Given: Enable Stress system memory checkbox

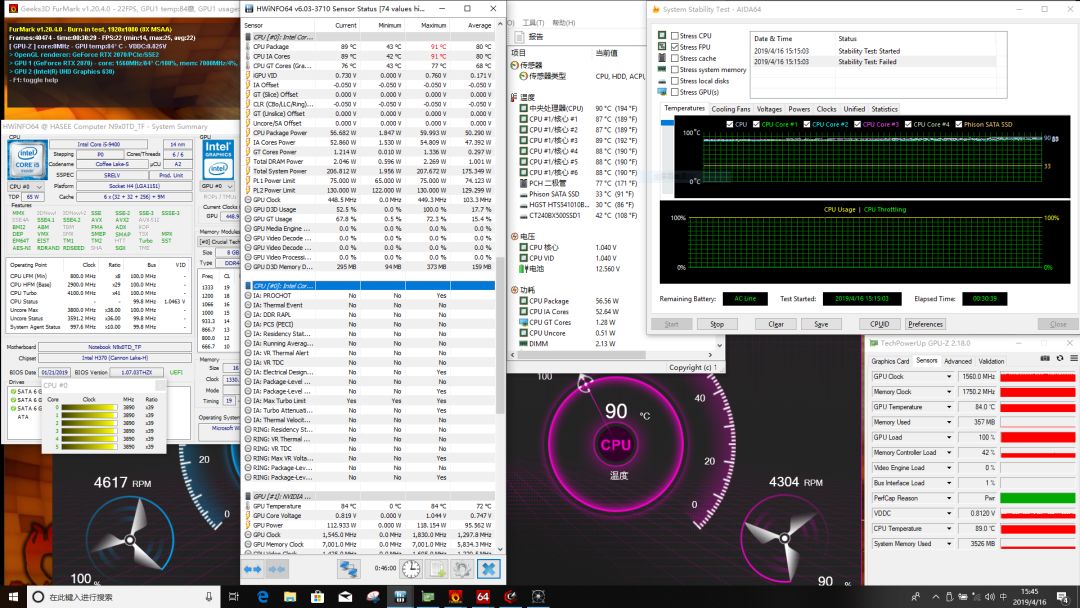Looking at the screenshot, I should 675,70.
